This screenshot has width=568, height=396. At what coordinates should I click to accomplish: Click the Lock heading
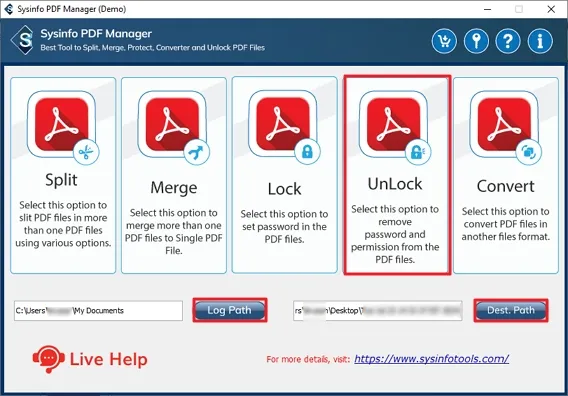point(284,189)
